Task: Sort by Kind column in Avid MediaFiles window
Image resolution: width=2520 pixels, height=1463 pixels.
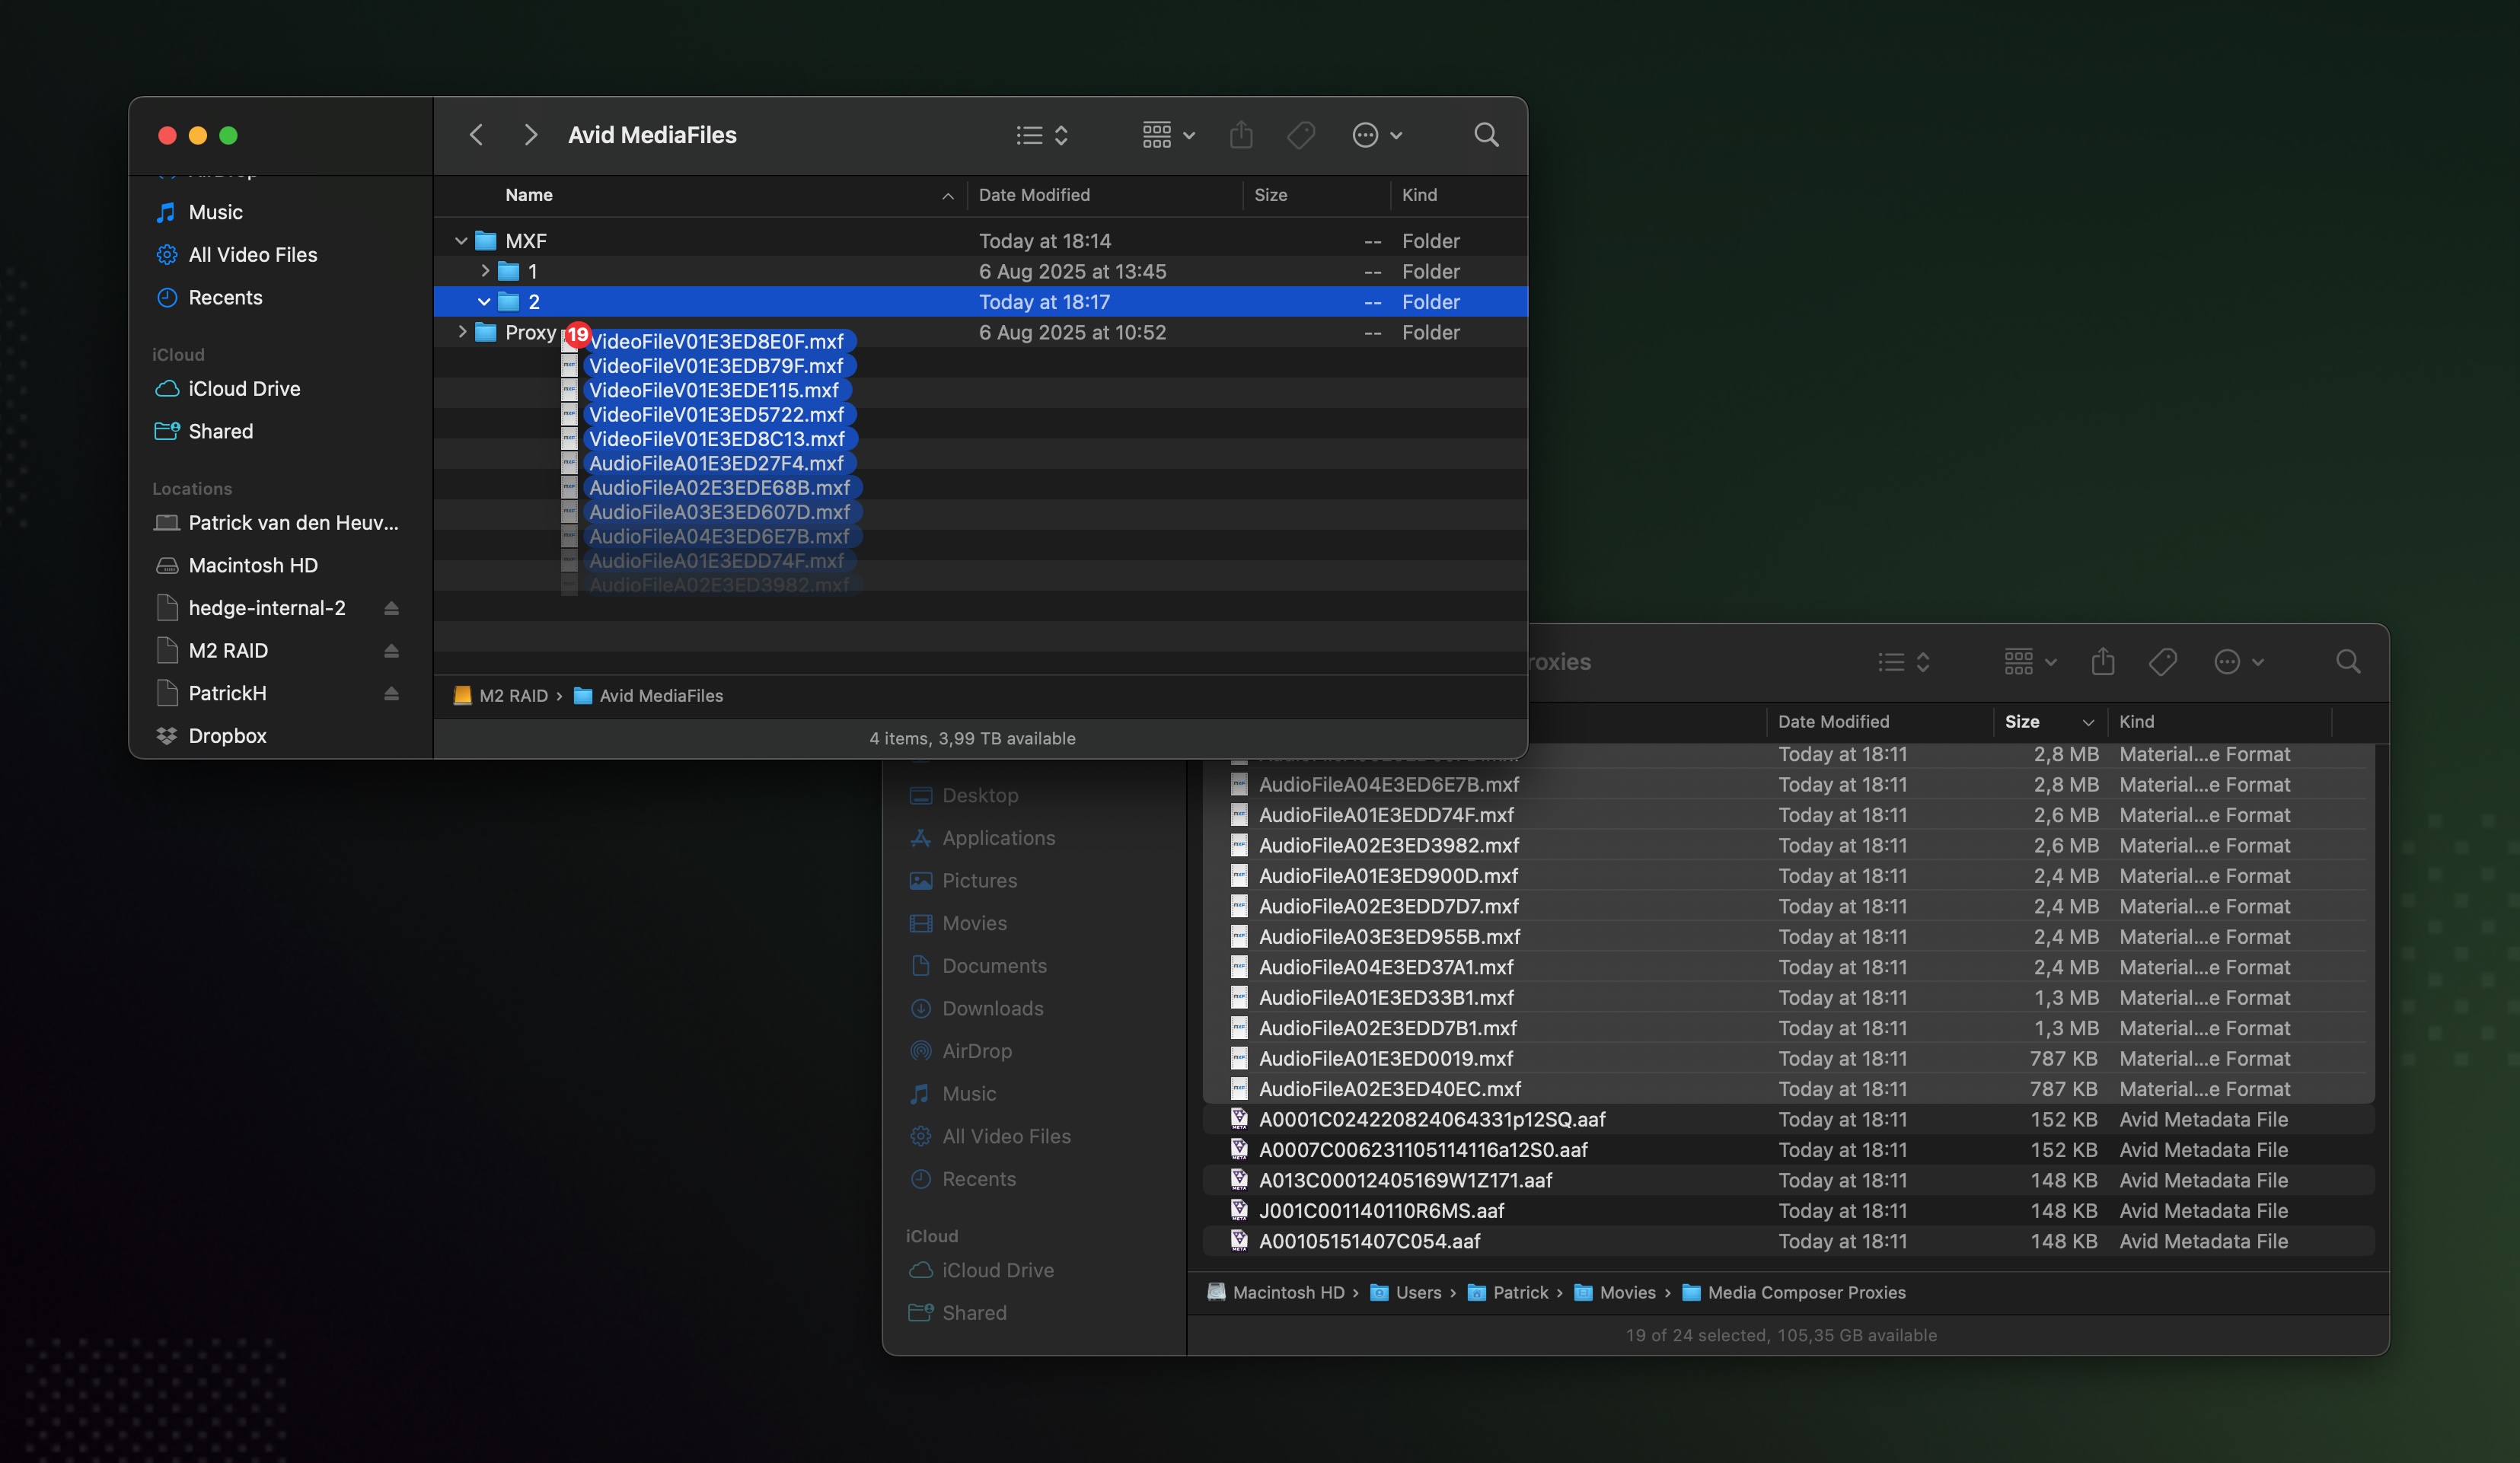Action: click(1459, 195)
